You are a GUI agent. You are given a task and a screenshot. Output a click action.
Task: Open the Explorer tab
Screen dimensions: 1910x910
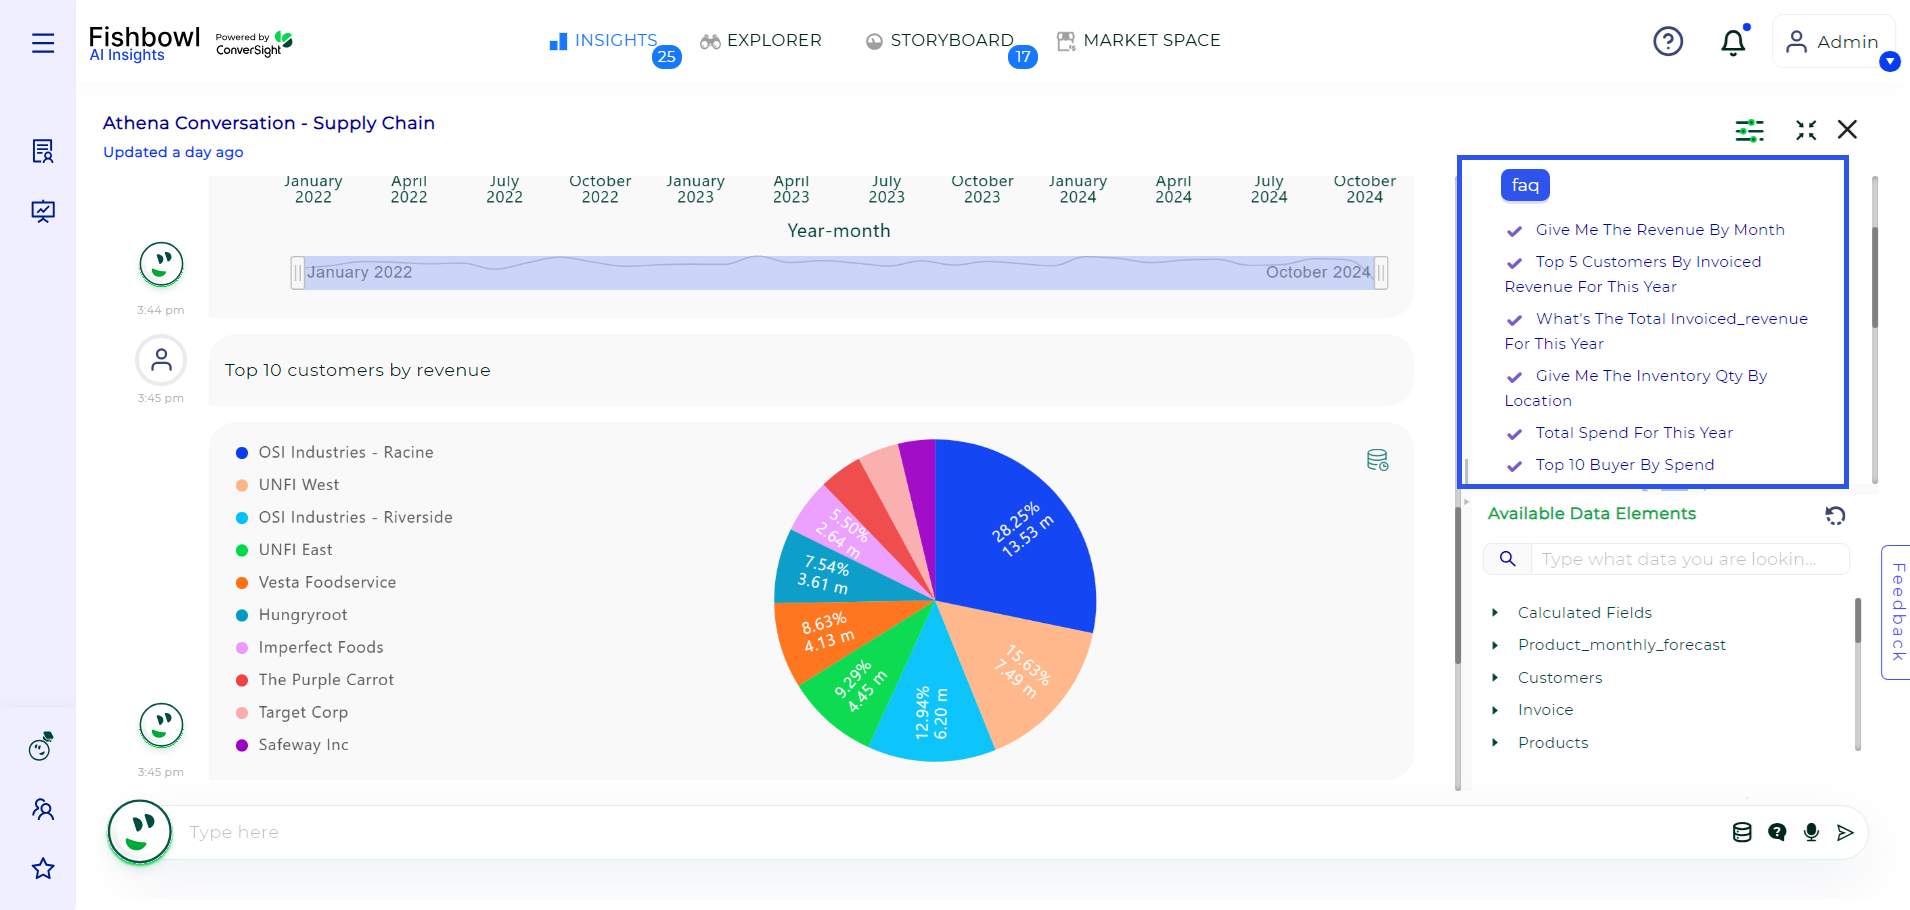click(761, 41)
